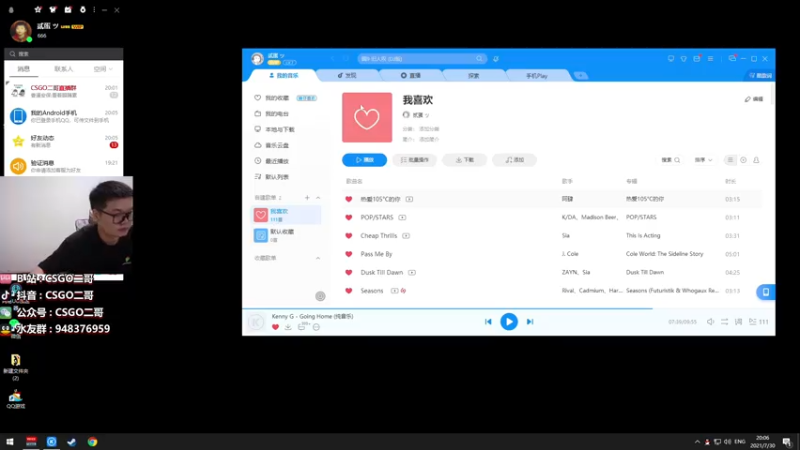The width and height of the screenshot is (800, 450).
Task: Toggle the heart on Dusk Till Dawn
Action: (349, 272)
